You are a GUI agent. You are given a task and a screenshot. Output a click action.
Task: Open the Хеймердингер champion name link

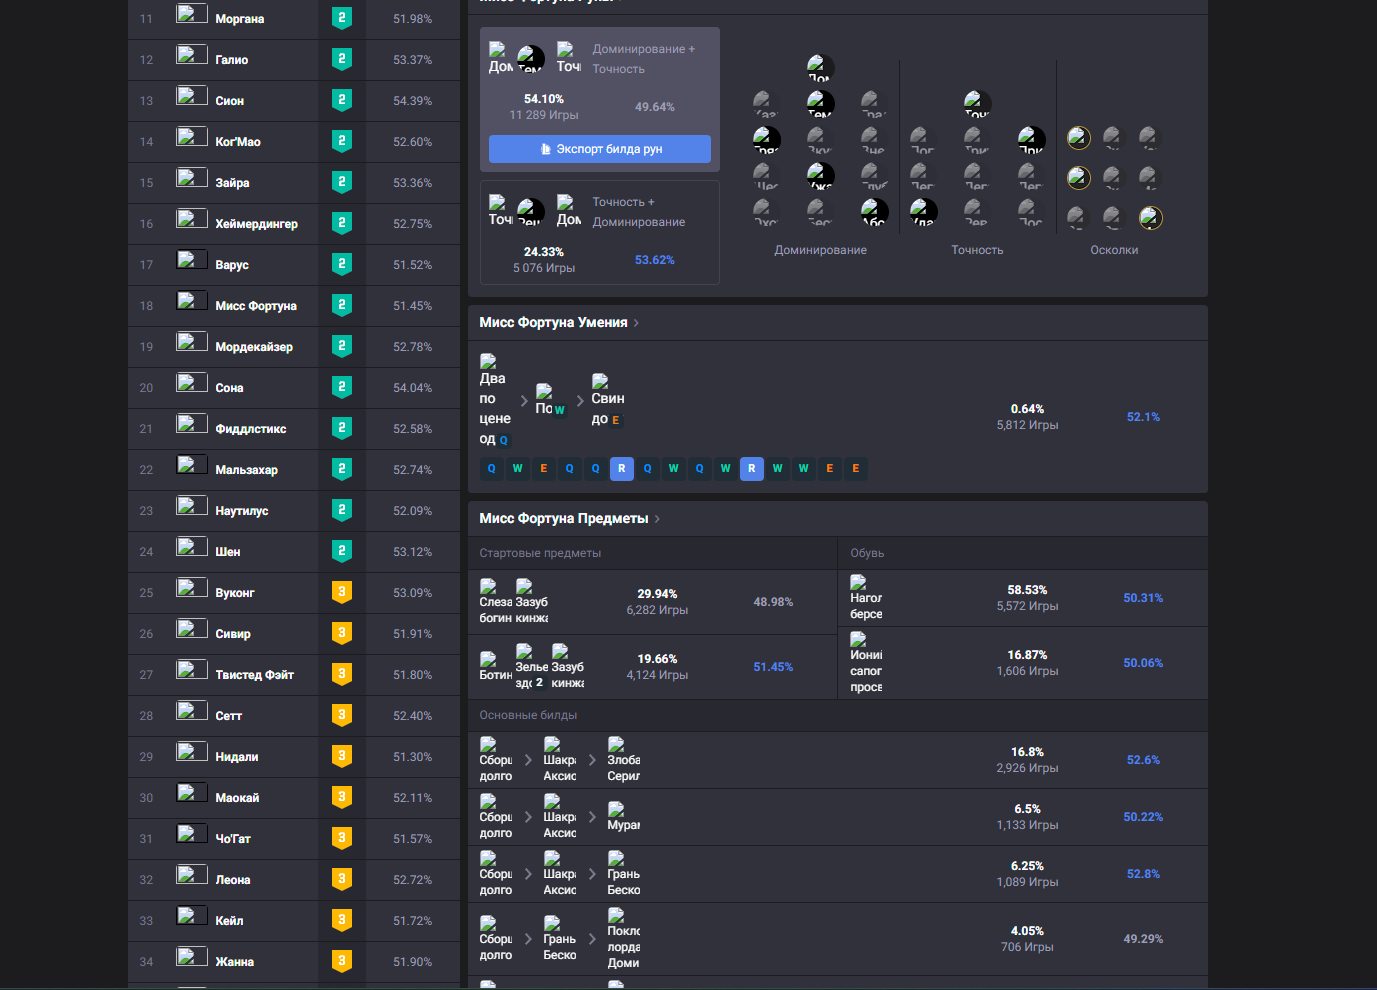[256, 224]
